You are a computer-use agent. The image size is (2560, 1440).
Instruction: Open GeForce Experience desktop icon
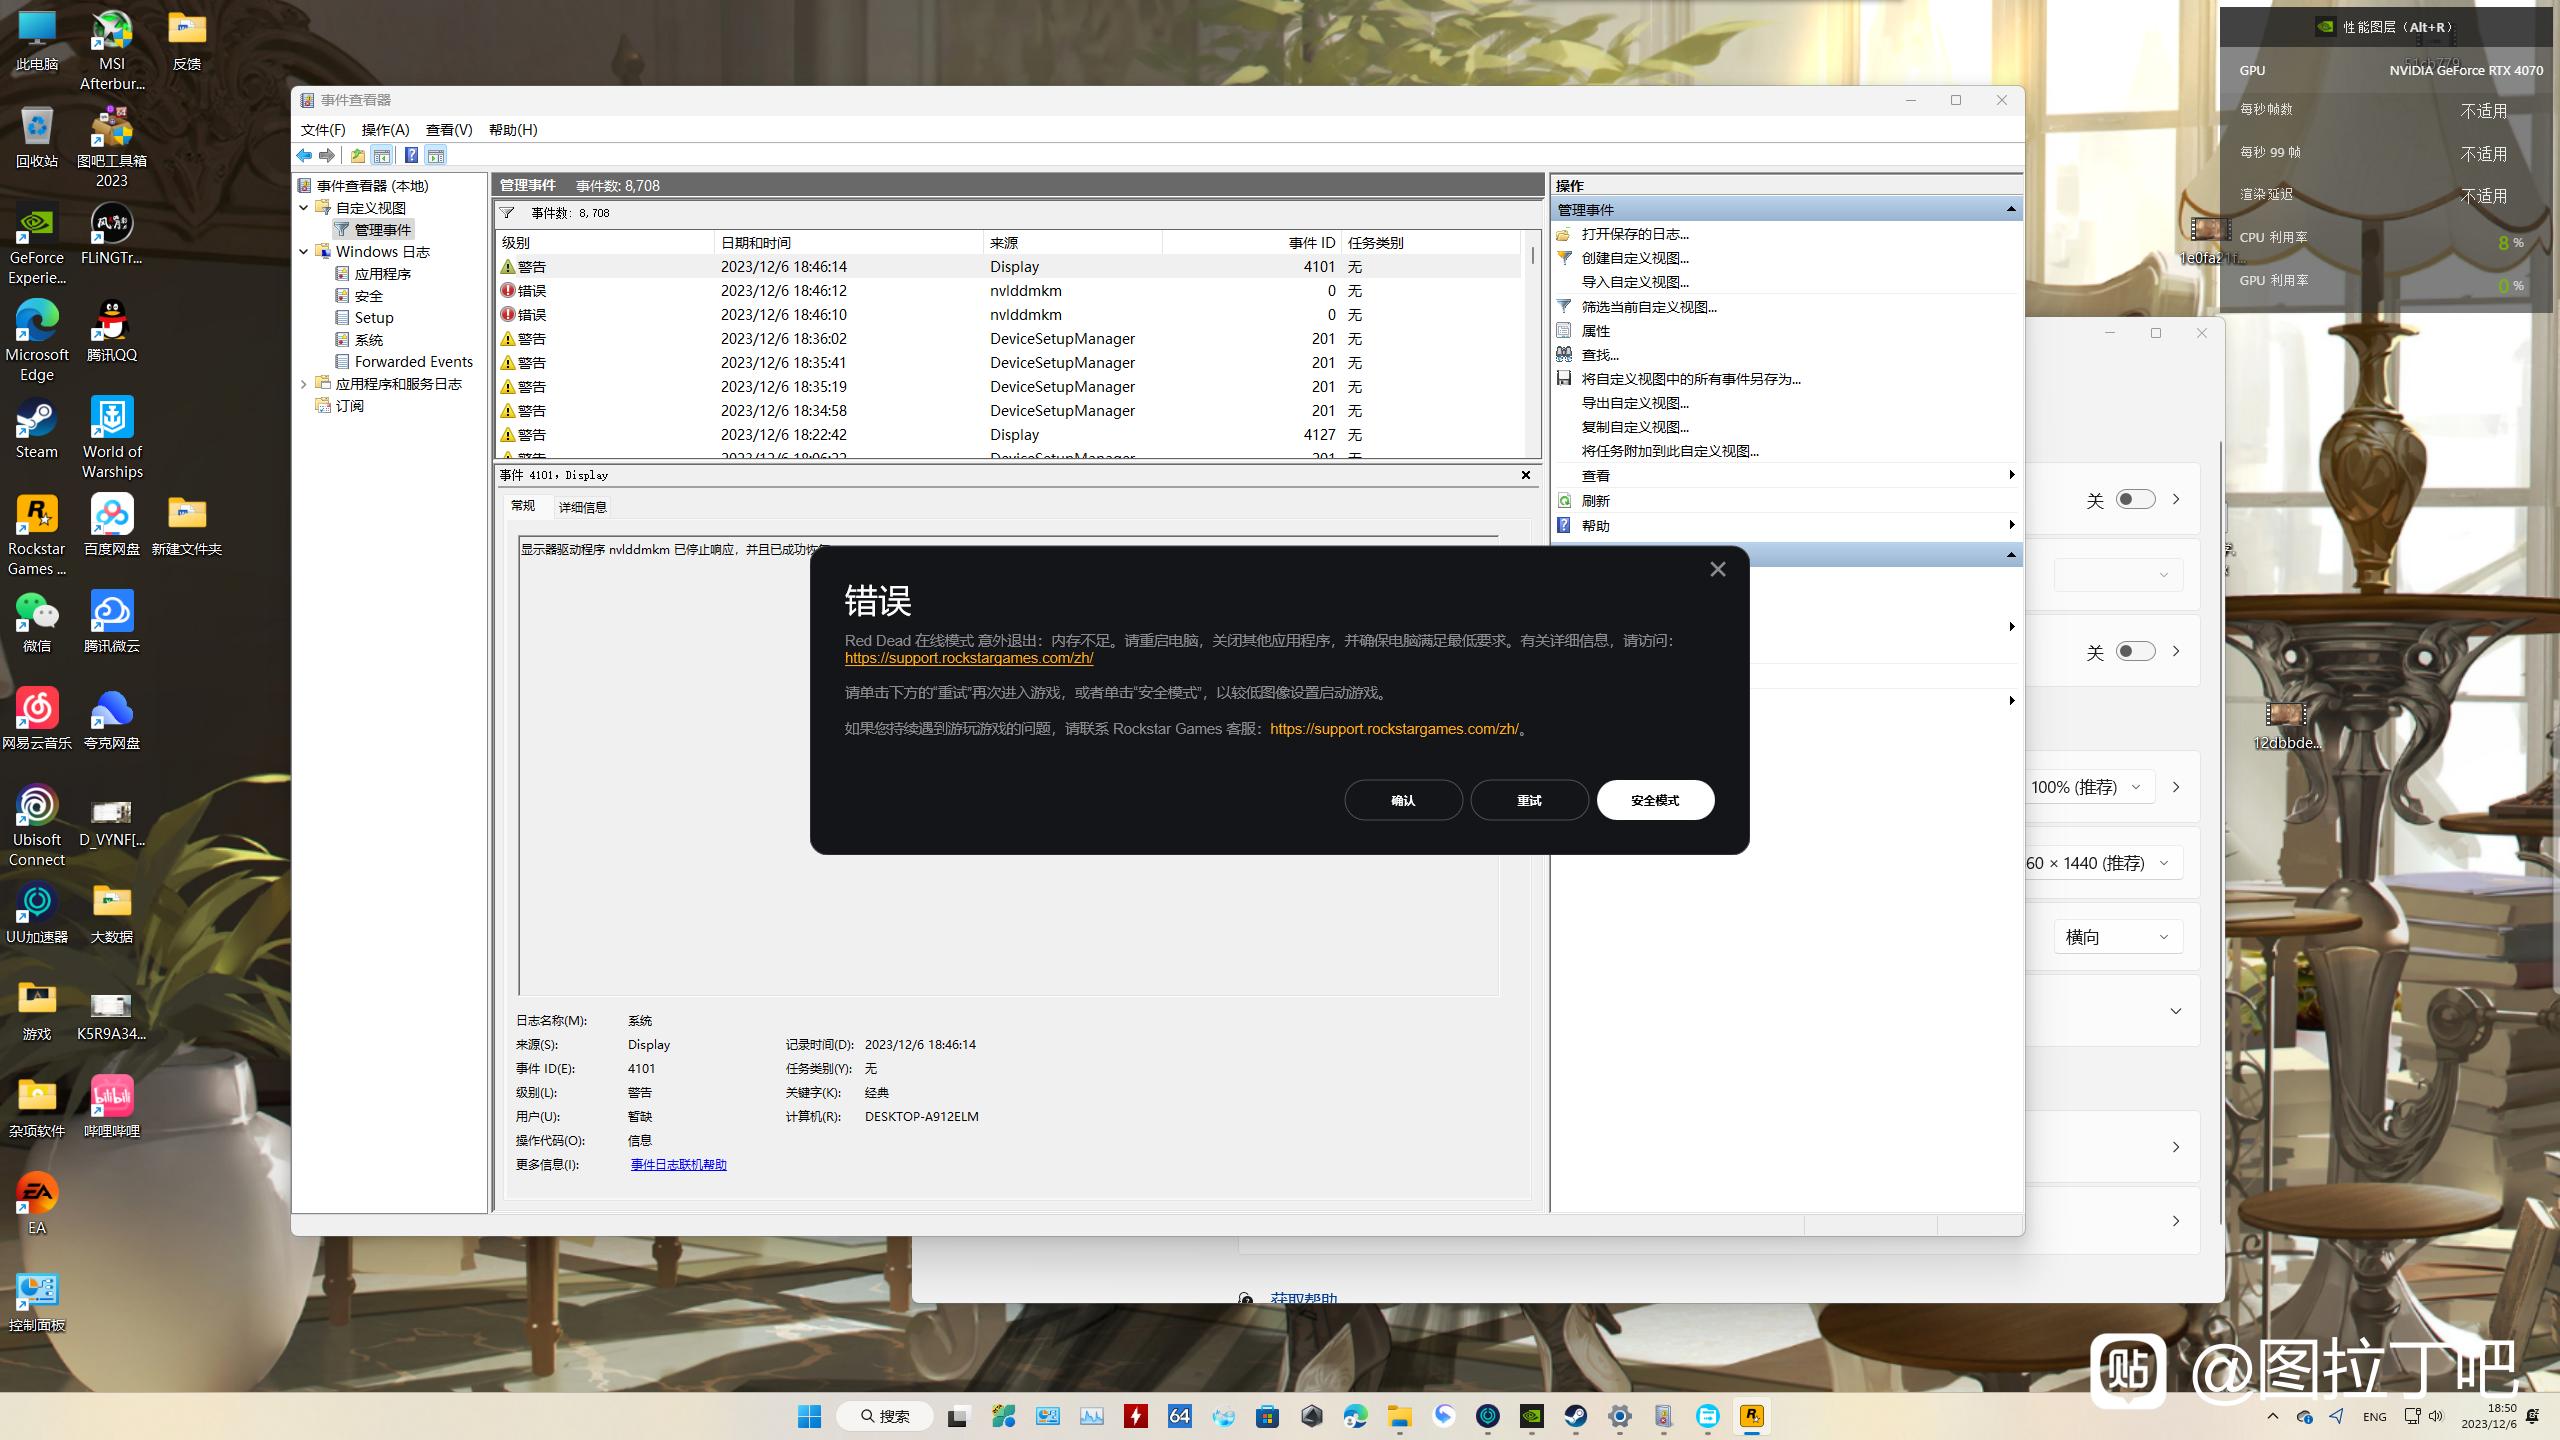37,246
